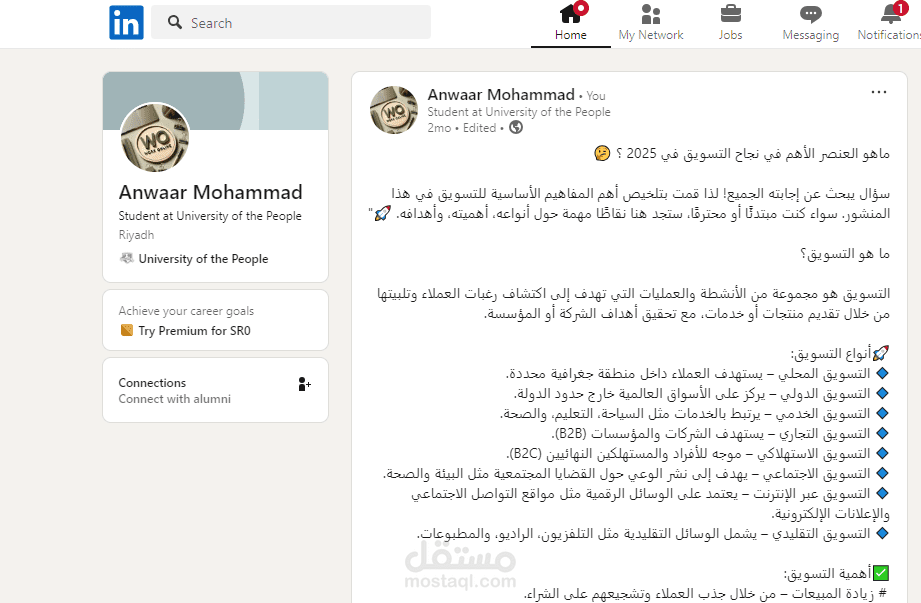The image size is (921, 603).
Task: Click the bell Notifications icon
Action: [x=893, y=13]
